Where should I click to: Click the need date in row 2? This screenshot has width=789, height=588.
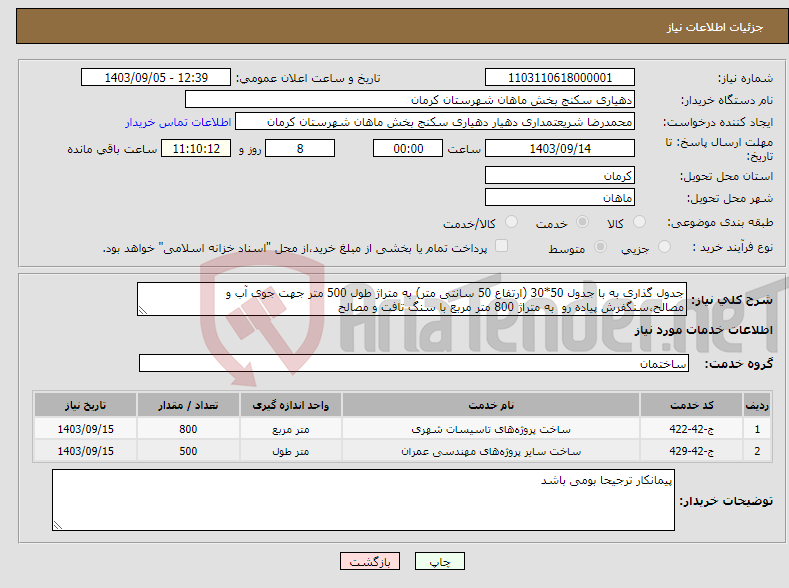tap(86, 451)
